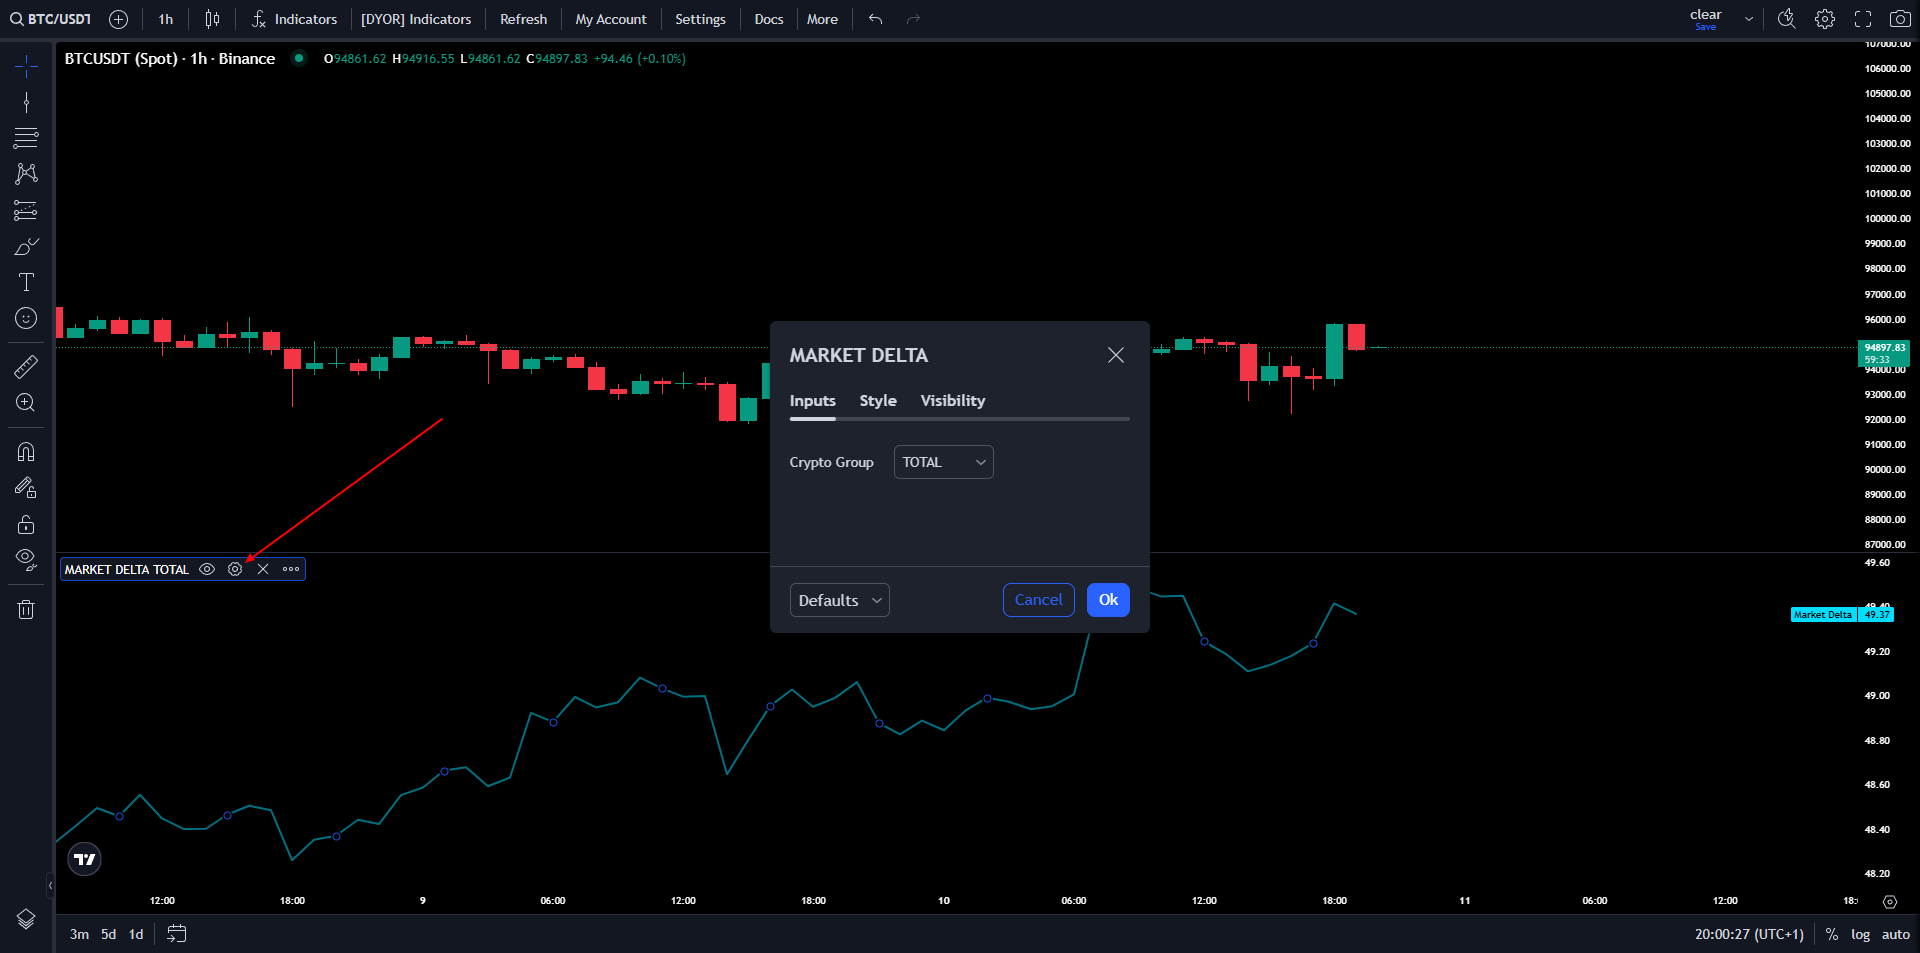Toggle Market Delta Total indicator visibility
1920x953 pixels.
coord(207,569)
